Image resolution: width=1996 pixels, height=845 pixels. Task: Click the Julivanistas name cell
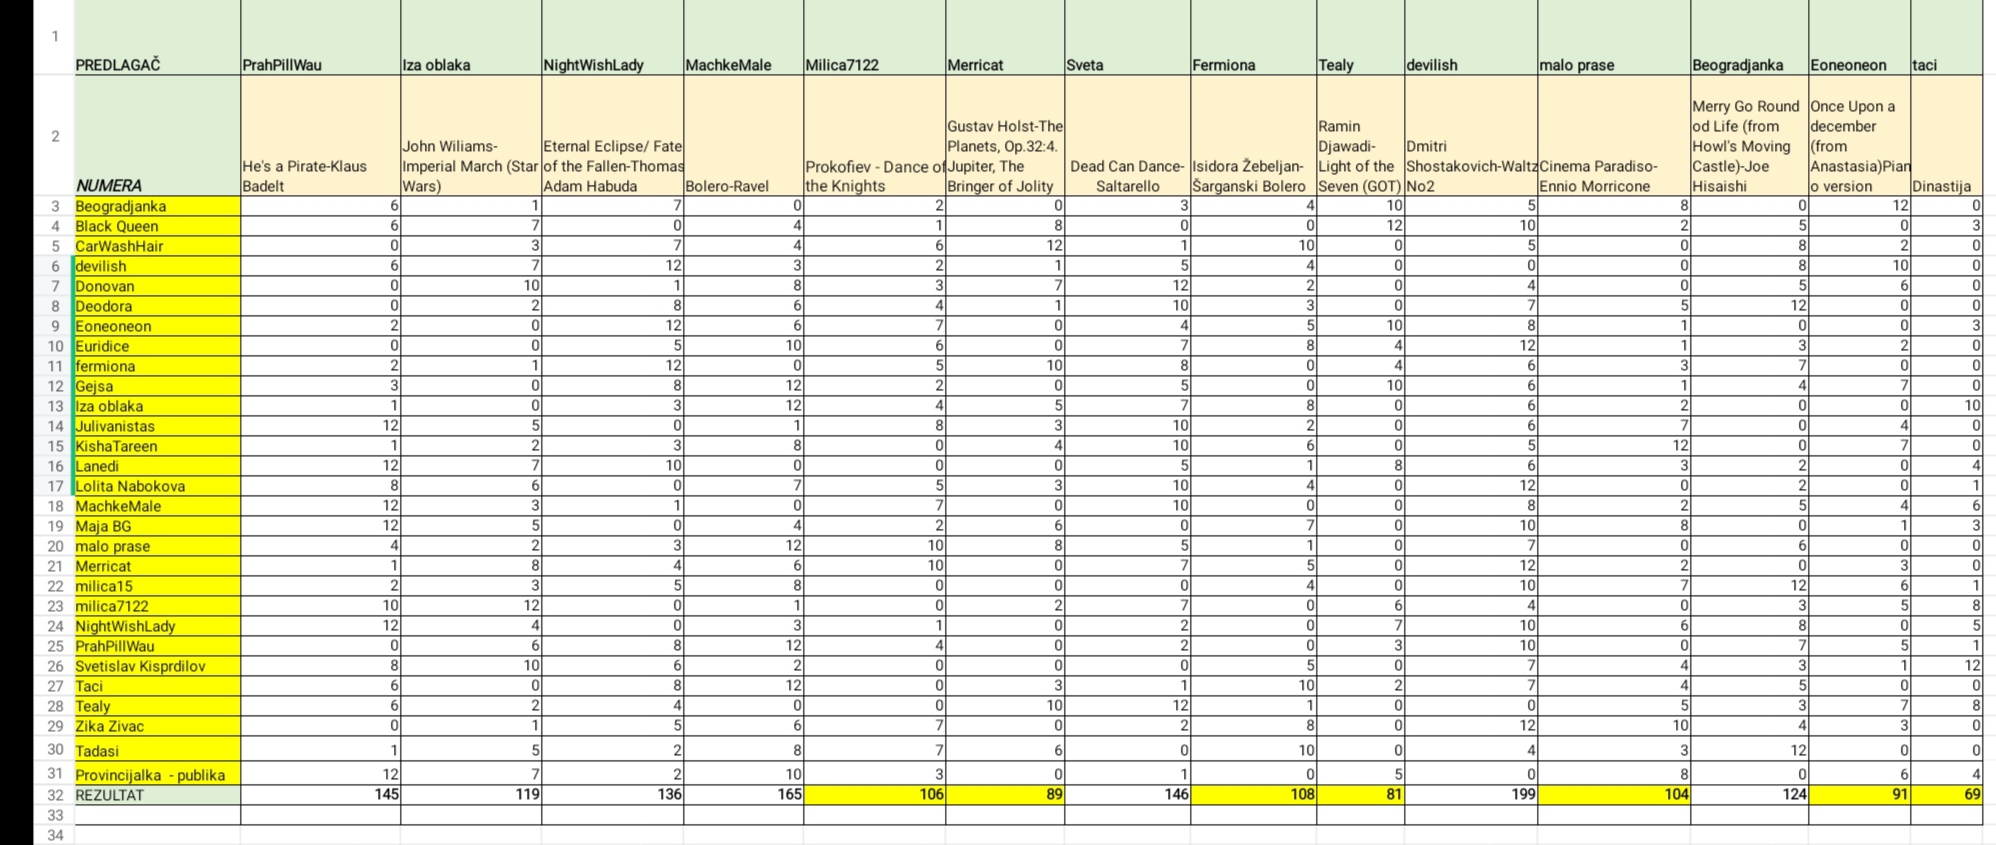tap(157, 426)
